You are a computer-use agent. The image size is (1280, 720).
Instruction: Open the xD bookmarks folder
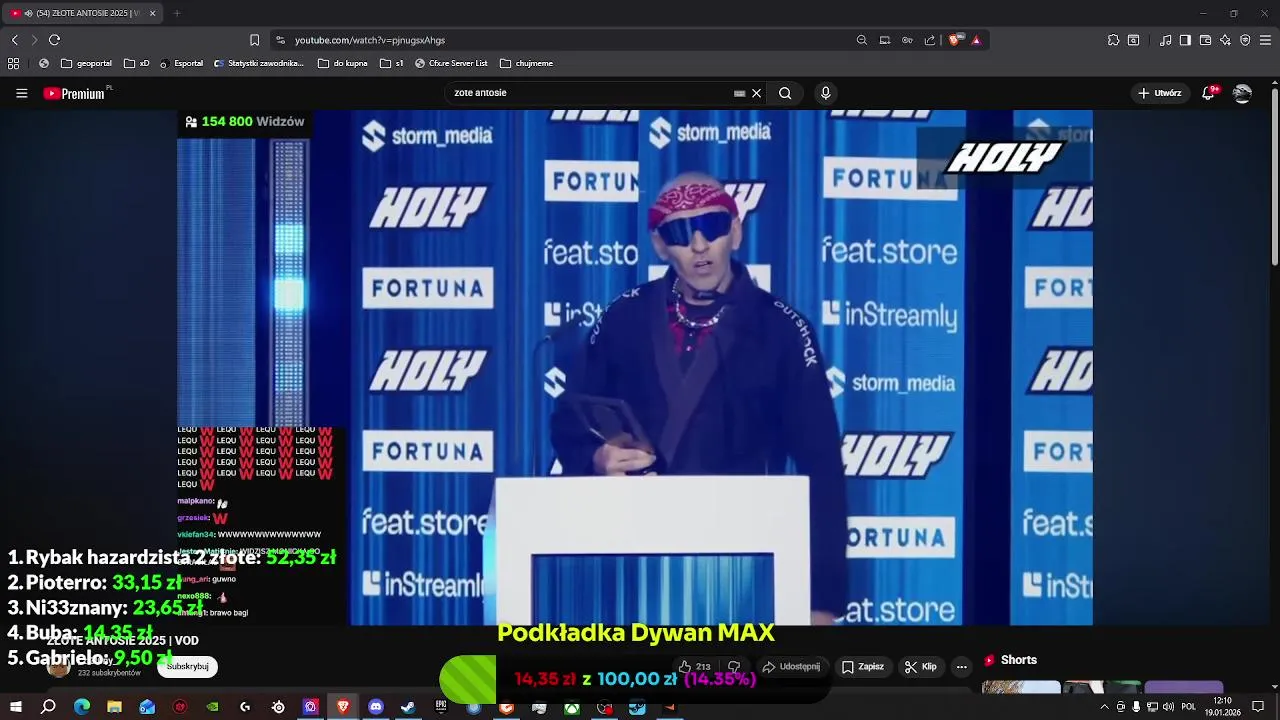coord(137,63)
